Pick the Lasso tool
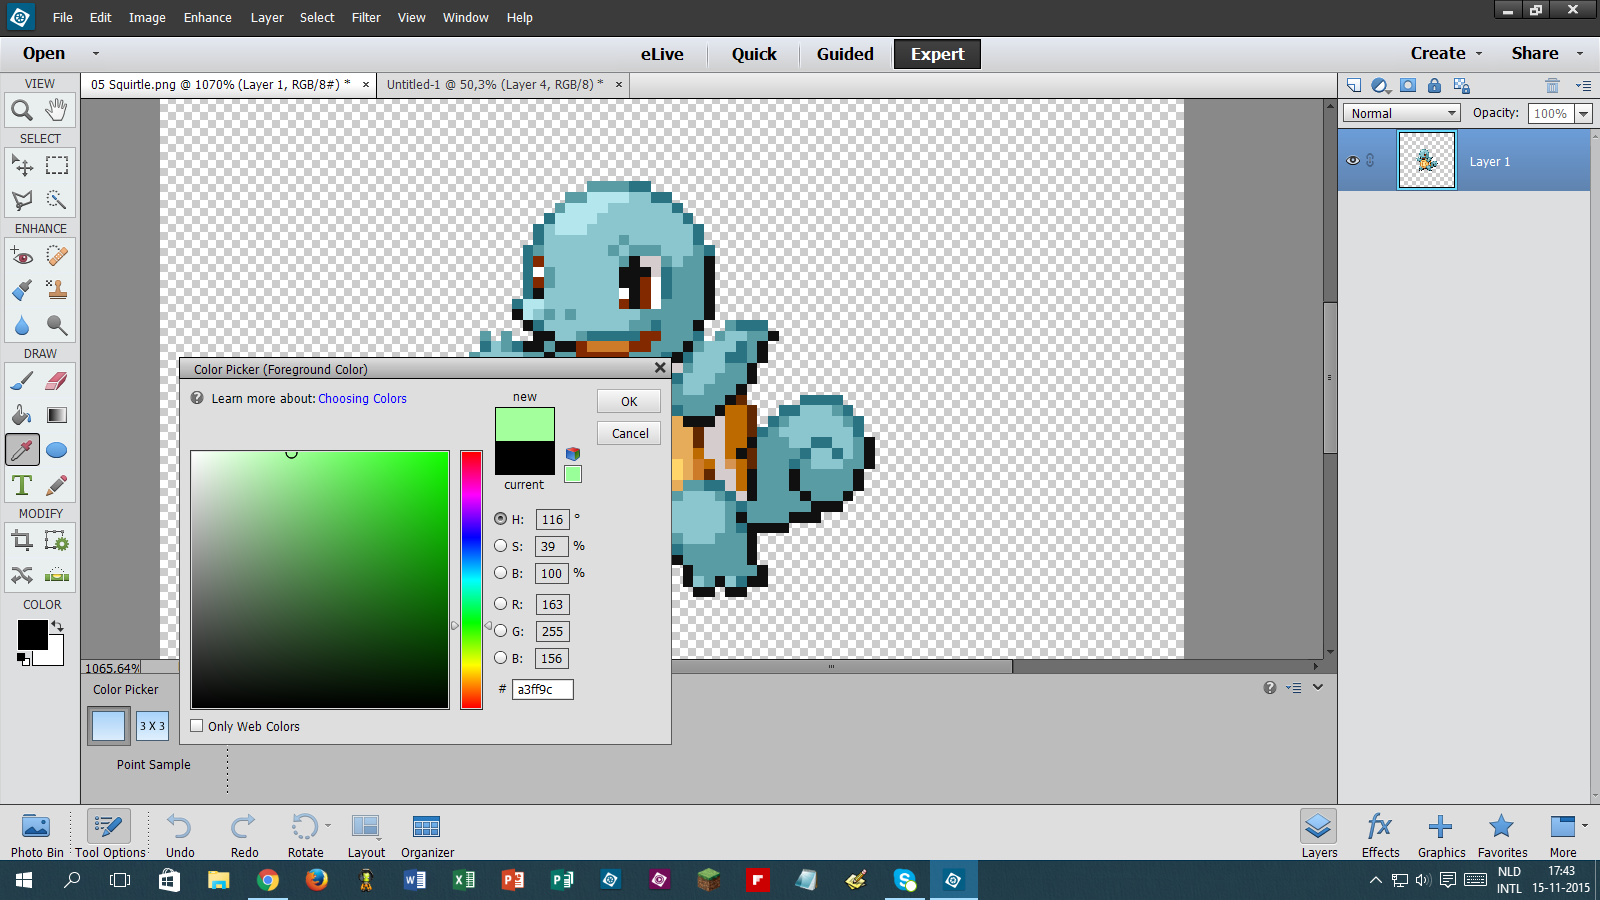The width and height of the screenshot is (1600, 900). (21, 200)
